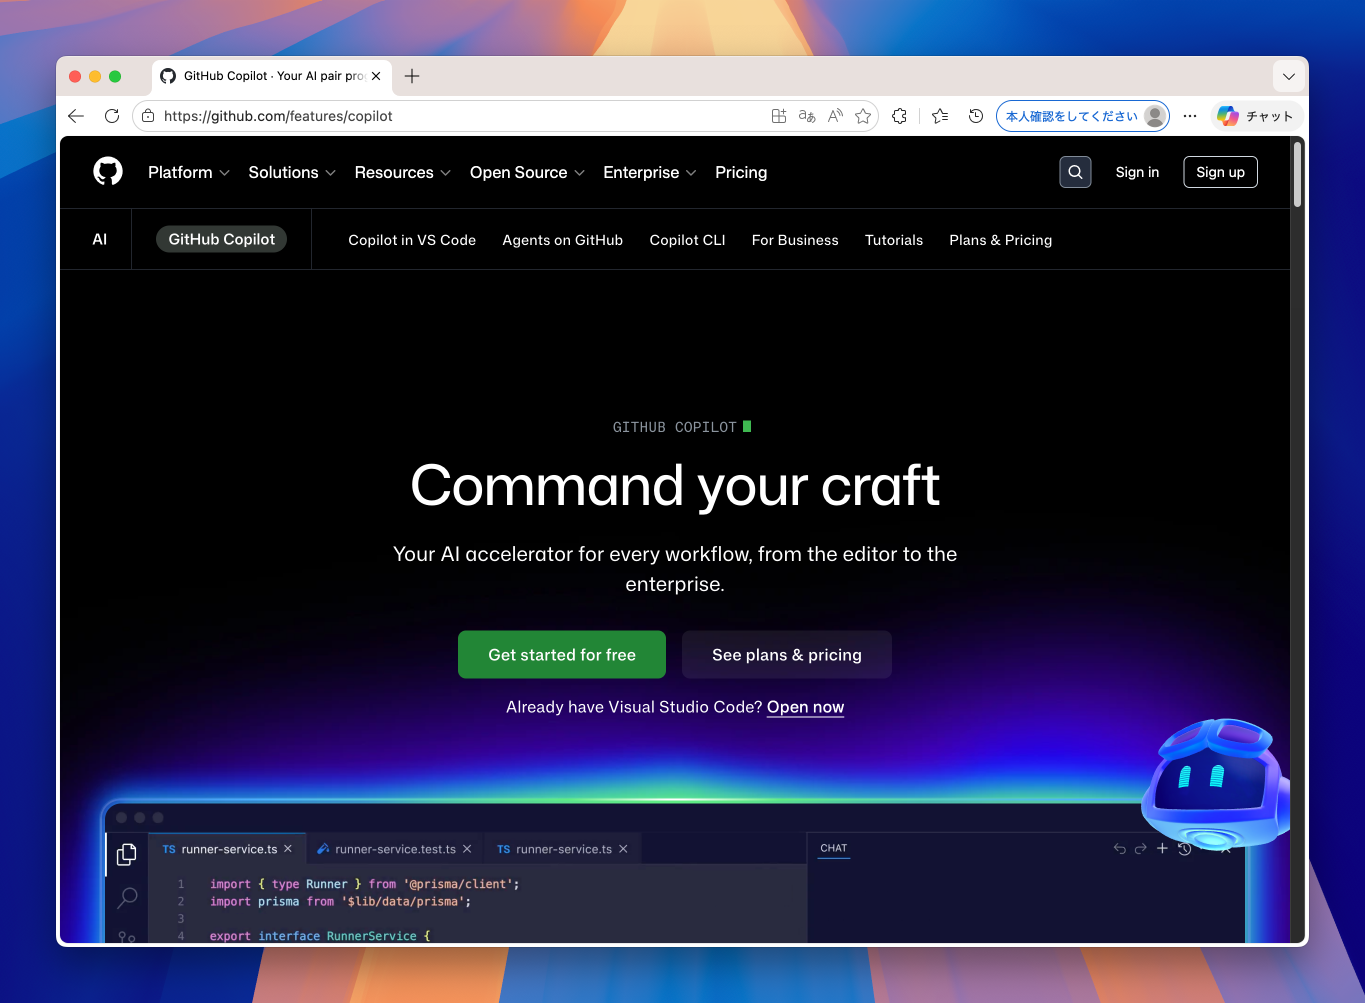This screenshot has width=1365, height=1003.
Task: Click the Get started for free button
Action: [x=561, y=654]
